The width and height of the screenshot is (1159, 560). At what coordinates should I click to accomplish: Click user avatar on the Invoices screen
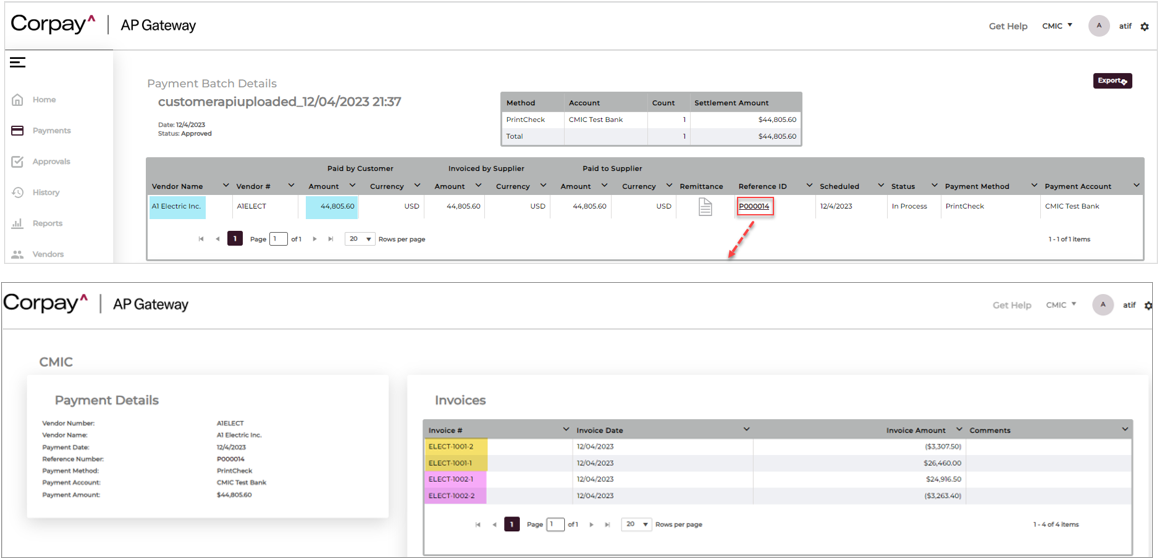click(1103, 304)
